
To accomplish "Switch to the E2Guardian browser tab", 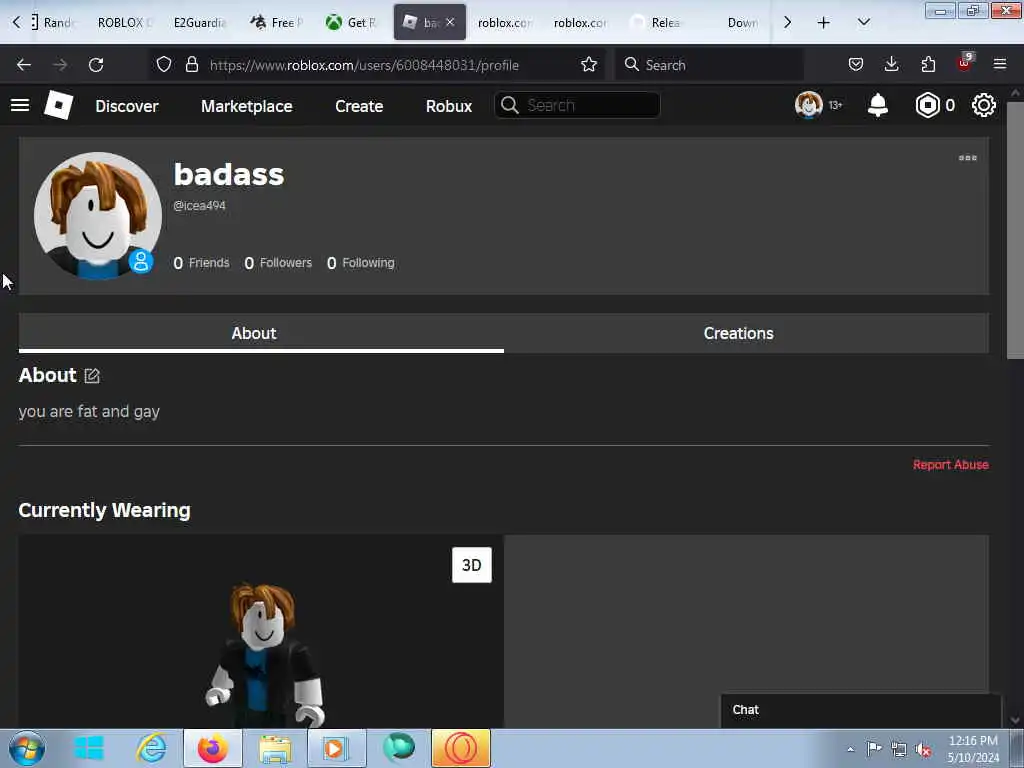I will [200, 23].
